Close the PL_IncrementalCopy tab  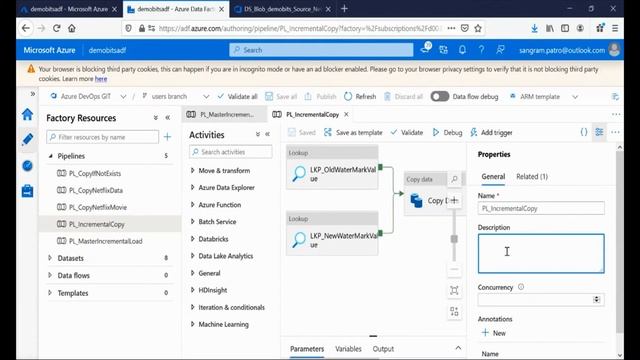click(x=346, y=114)
